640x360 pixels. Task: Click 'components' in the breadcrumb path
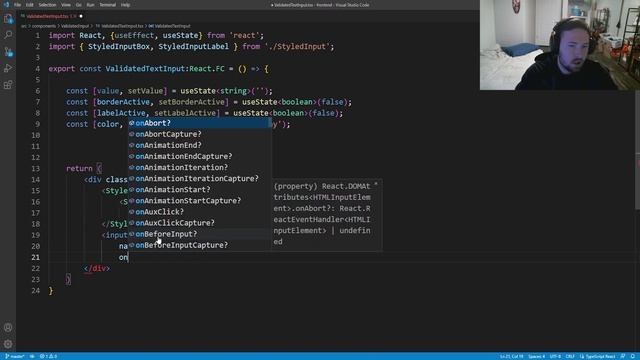tap(43, 26)
